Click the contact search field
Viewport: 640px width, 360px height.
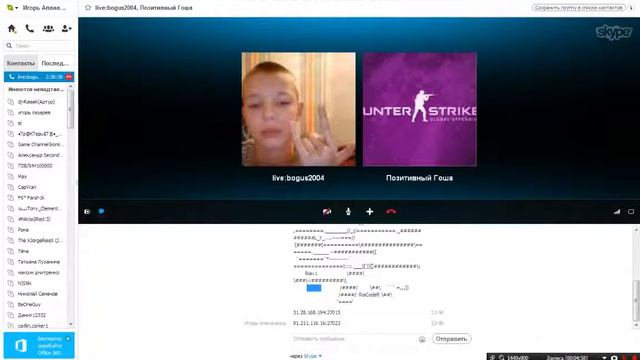point(39,46)
